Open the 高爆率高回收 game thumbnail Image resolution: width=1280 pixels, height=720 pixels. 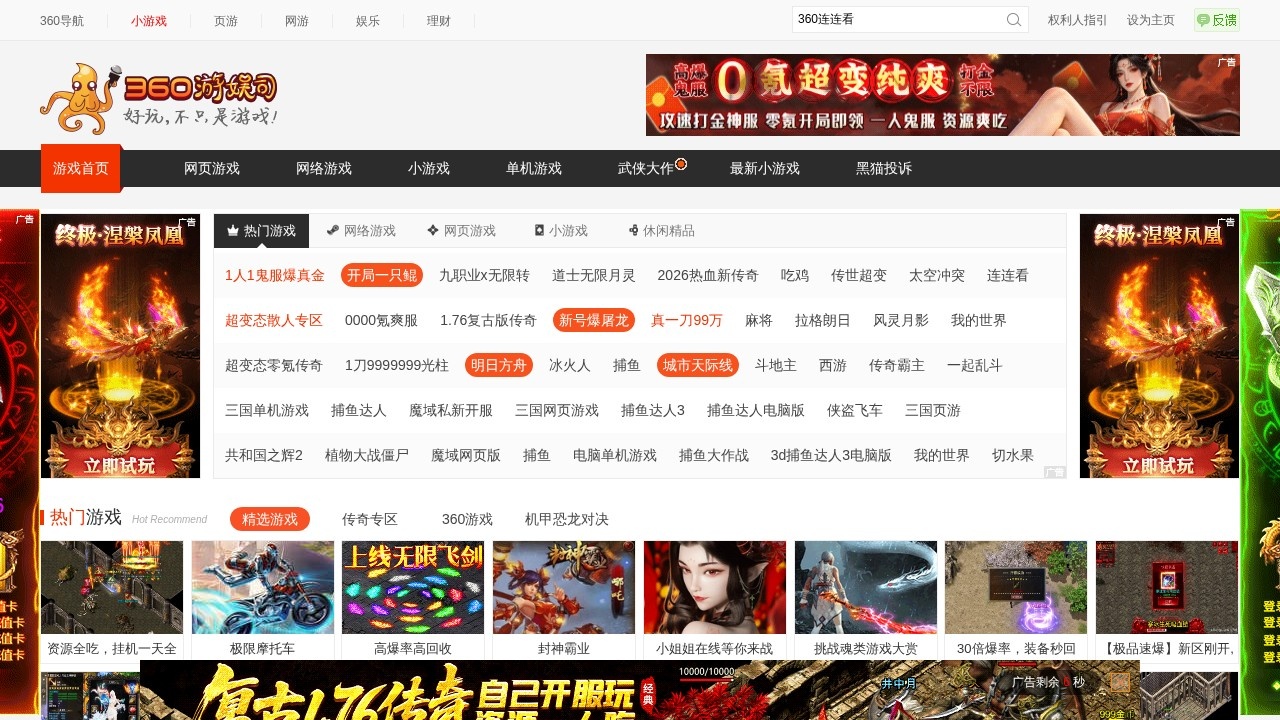413,588
